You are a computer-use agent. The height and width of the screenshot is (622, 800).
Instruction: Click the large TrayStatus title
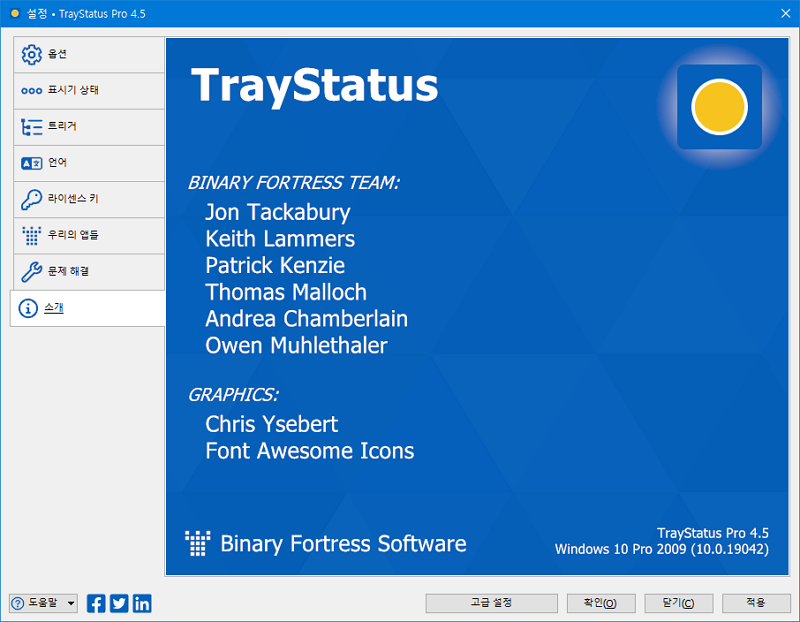314,86
